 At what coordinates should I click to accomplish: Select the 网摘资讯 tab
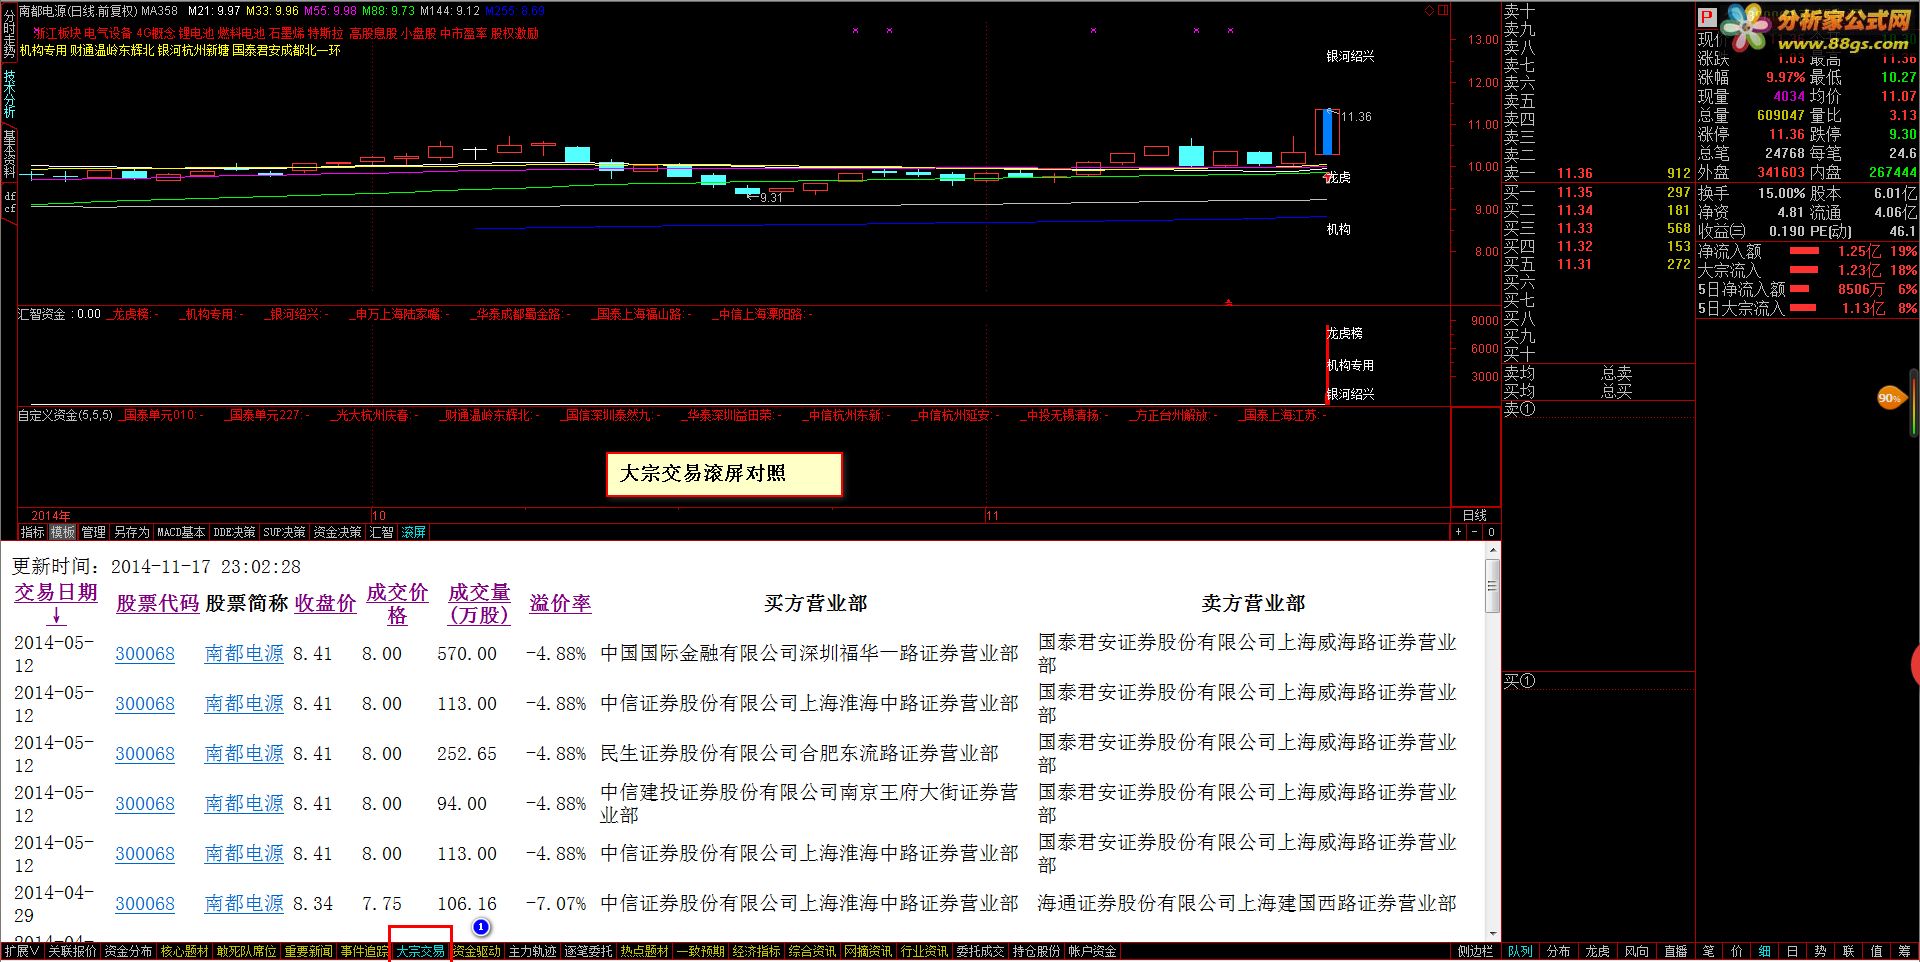pyautogui.click(x=869, y=951)
